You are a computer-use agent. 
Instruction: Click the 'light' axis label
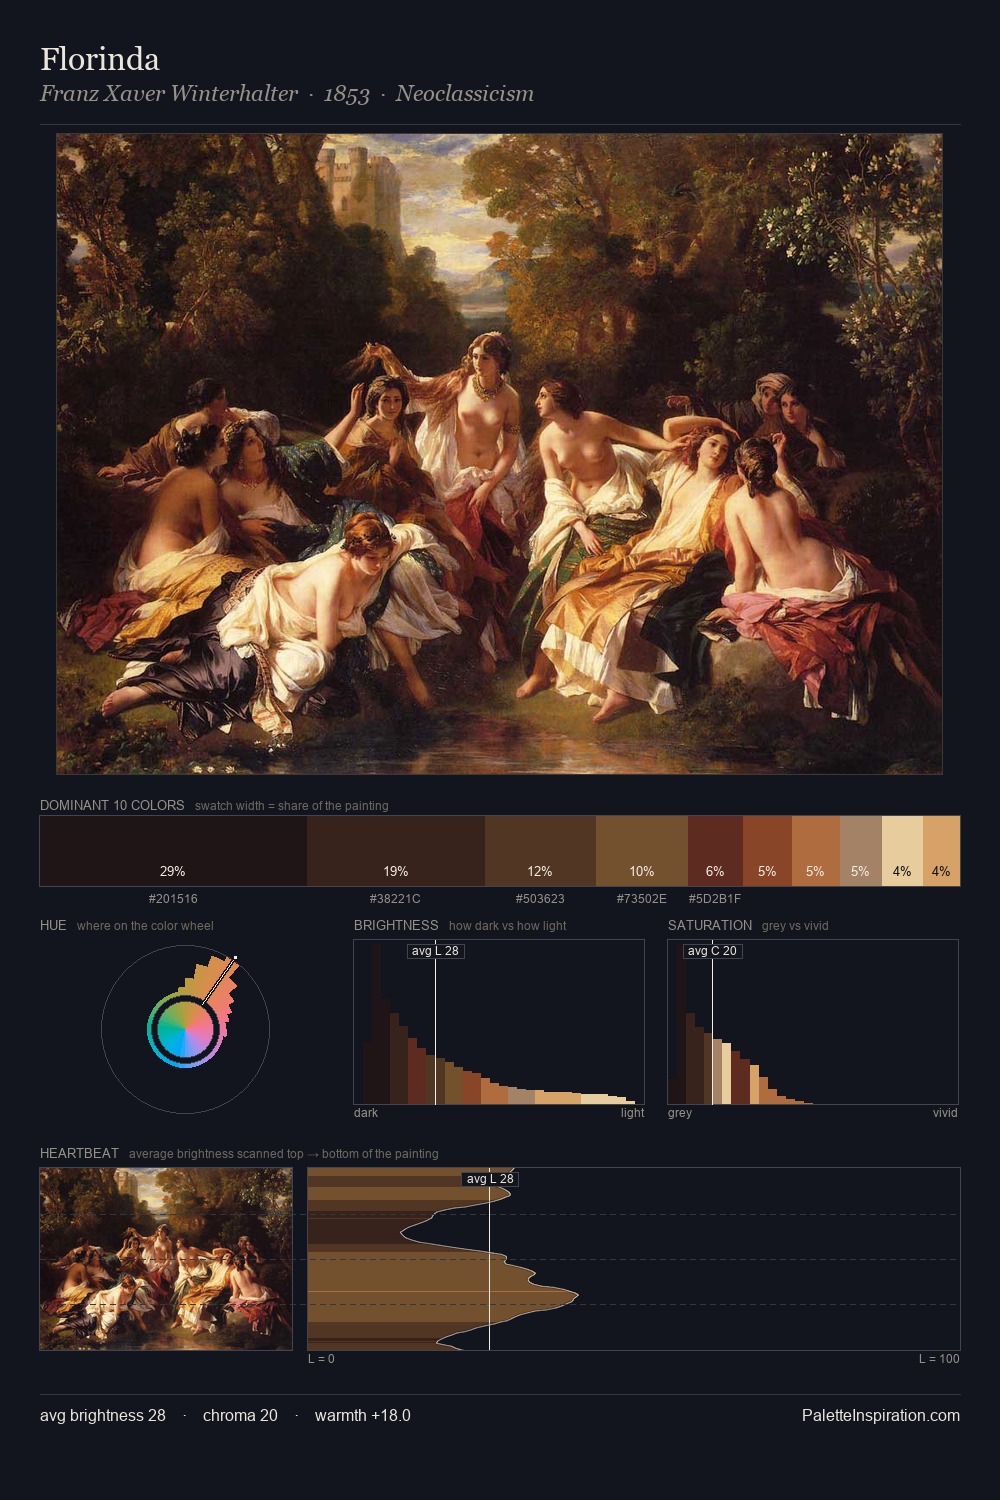coord(632,1113)
